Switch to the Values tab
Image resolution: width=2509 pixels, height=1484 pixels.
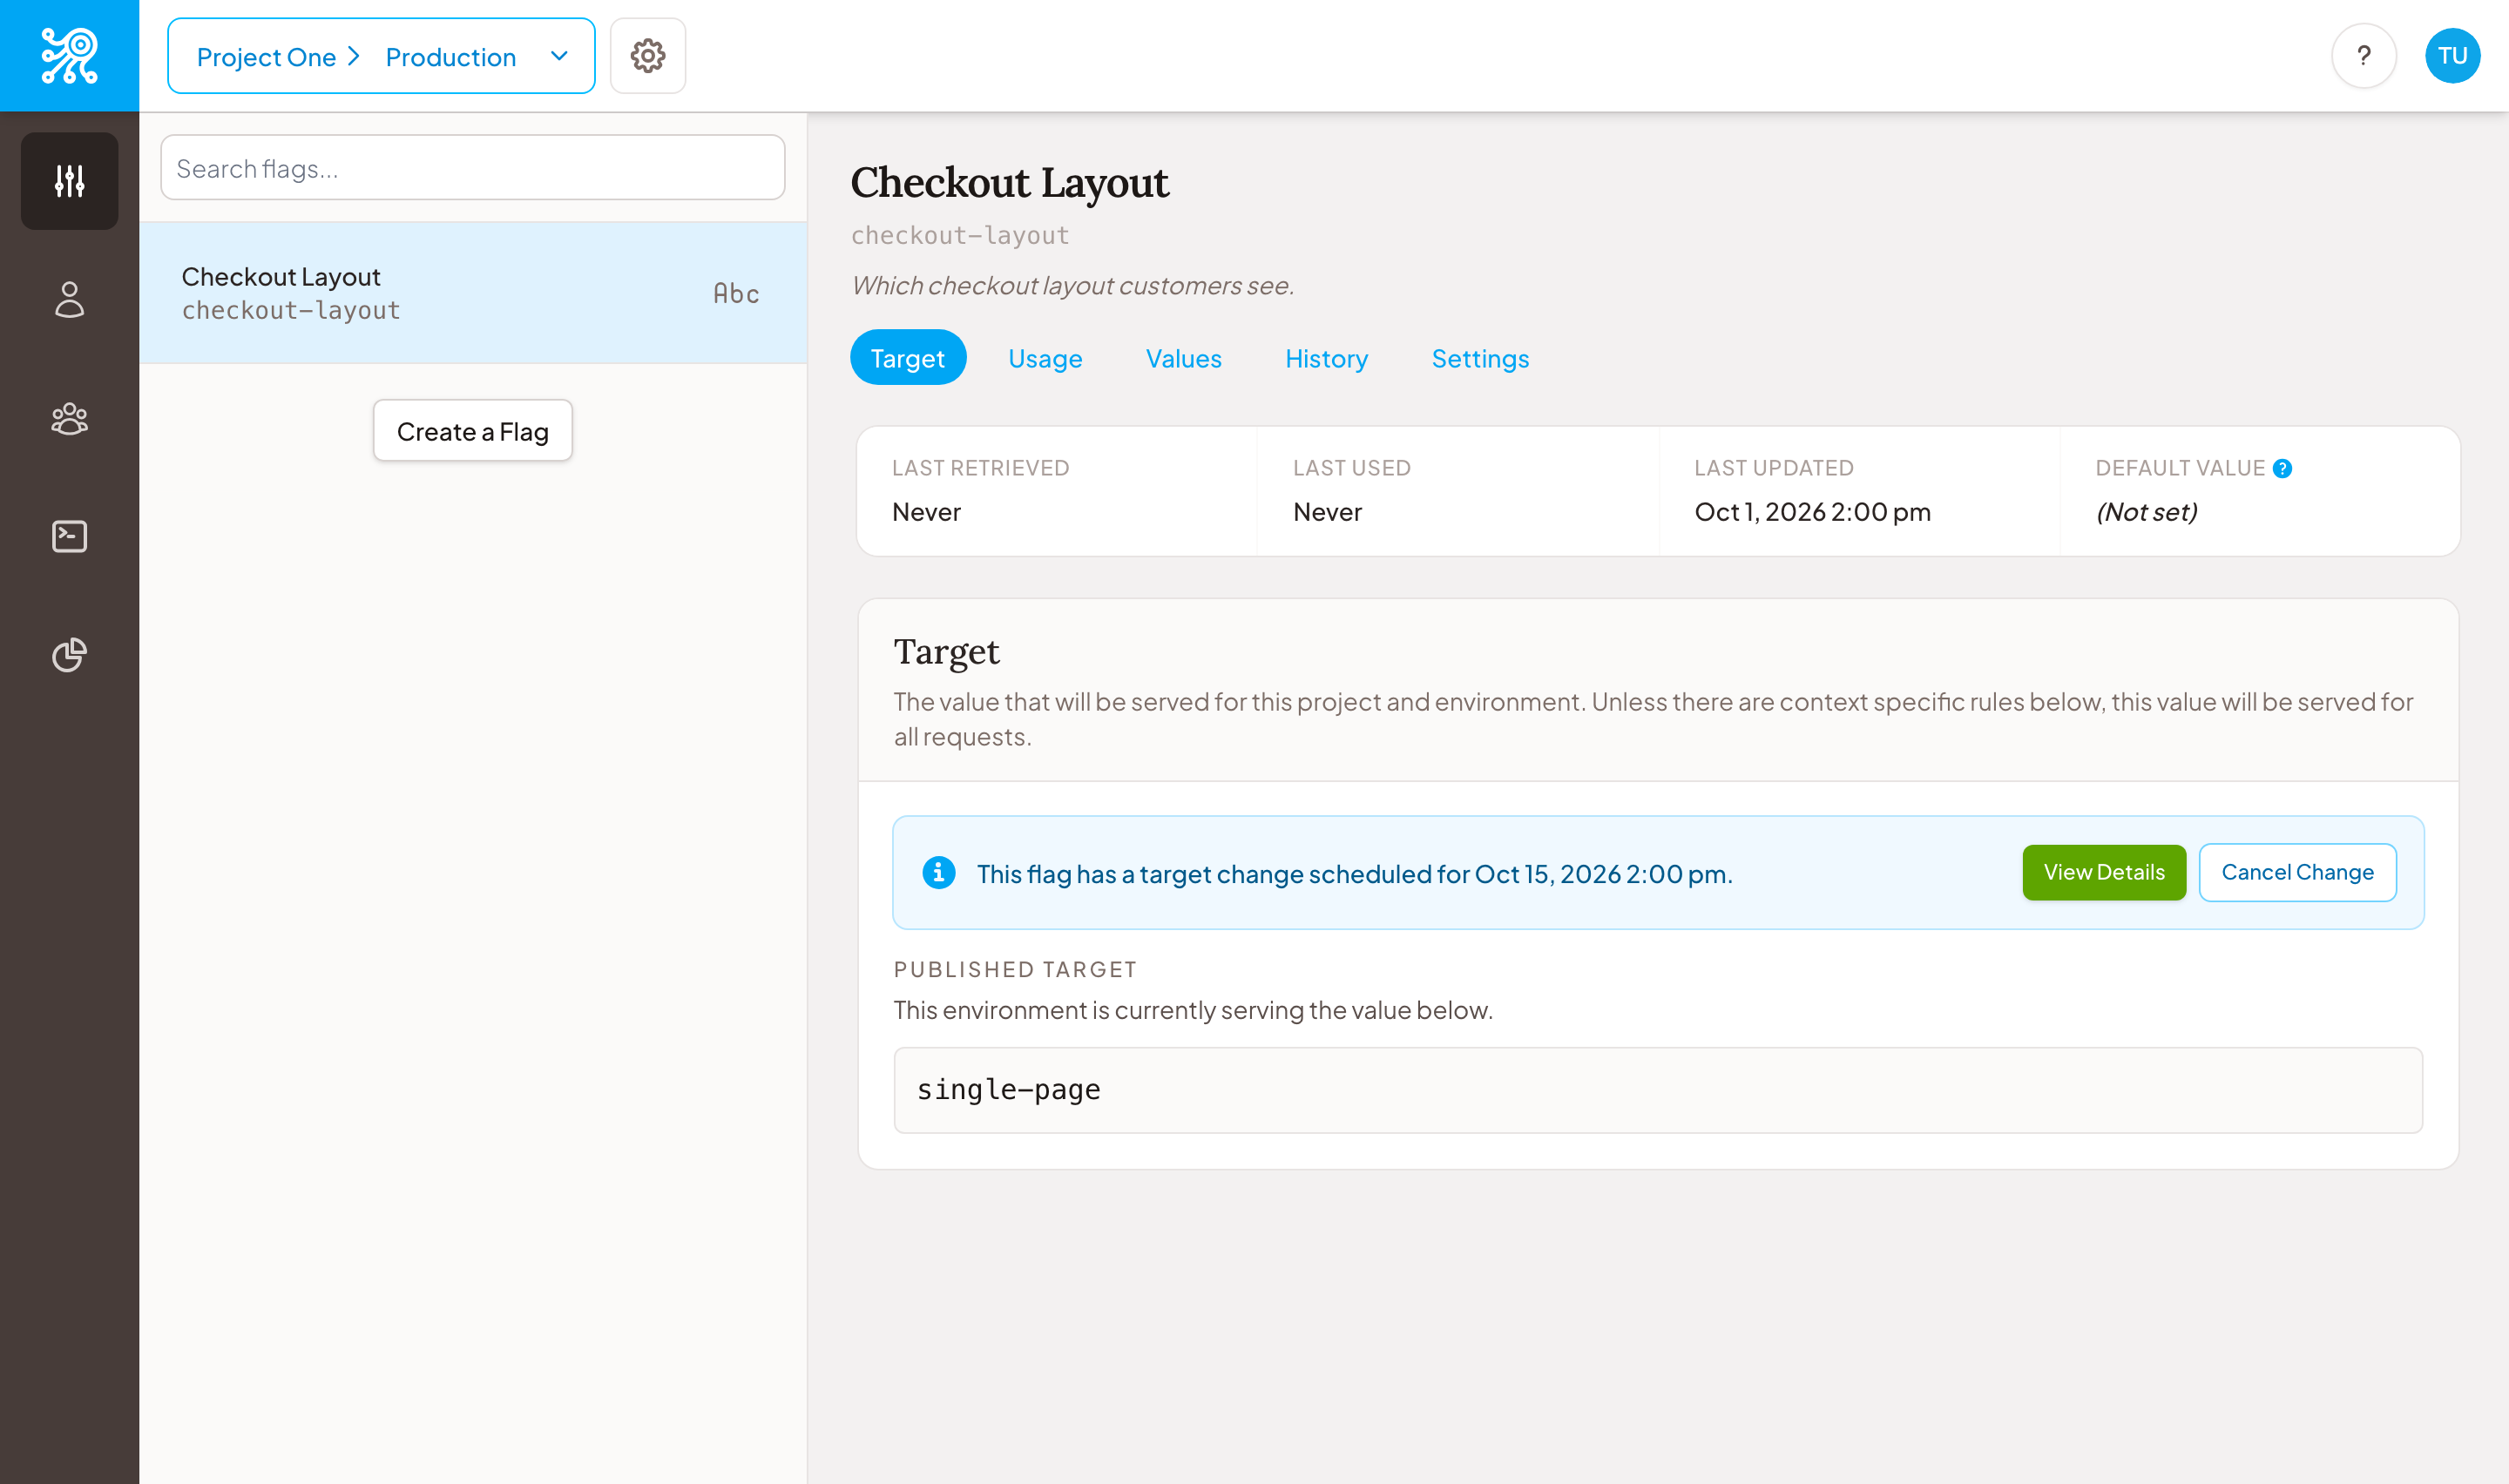click(x=1183, y=358)
